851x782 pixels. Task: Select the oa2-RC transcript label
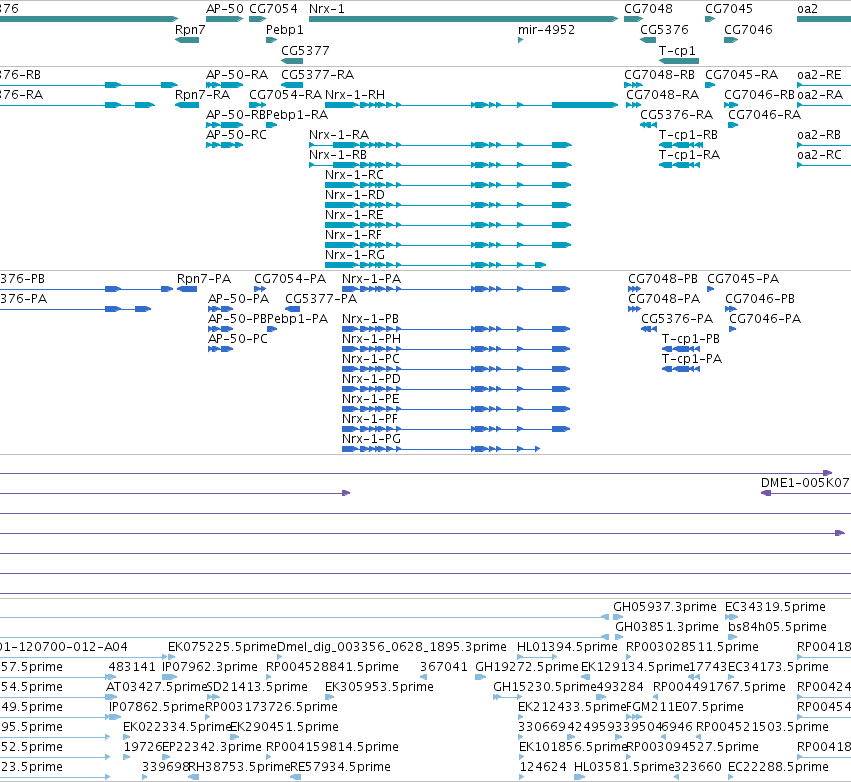[820, 155]
